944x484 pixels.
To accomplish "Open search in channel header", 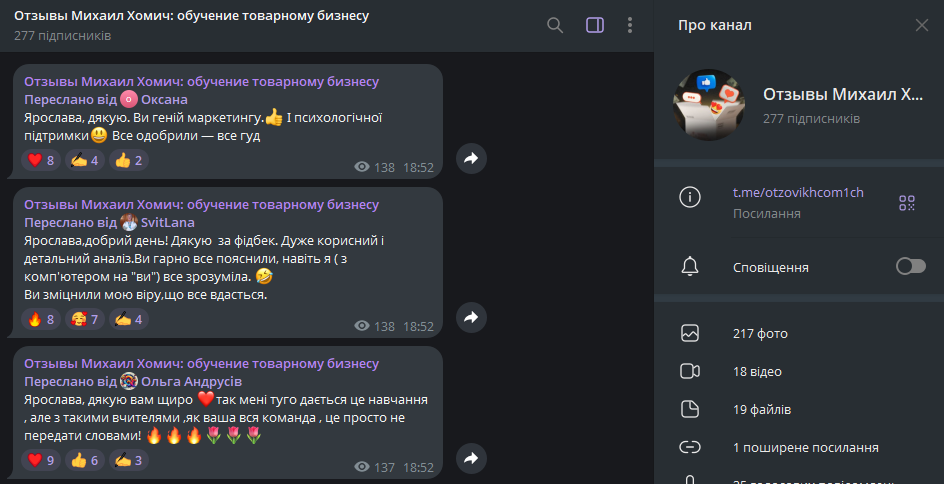I will pos(554,25).
